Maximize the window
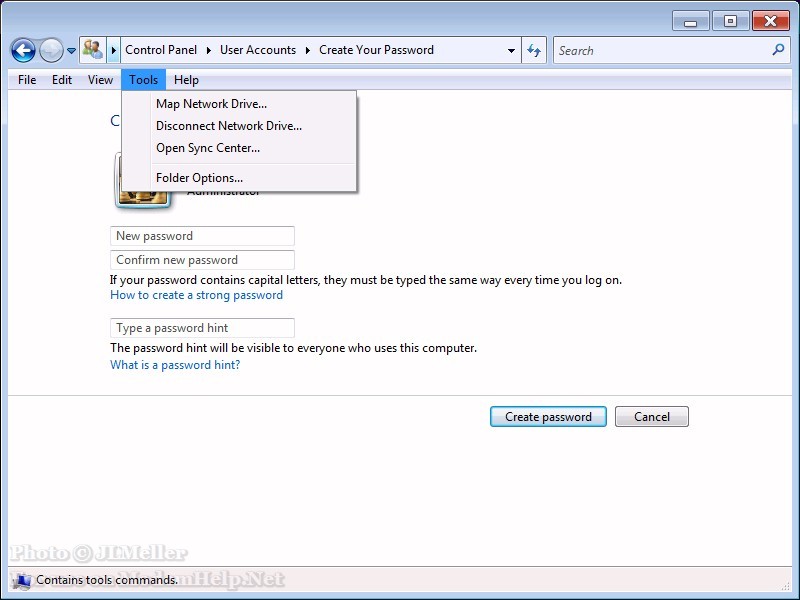The image size is (800, 600). [x=730, y=22]
